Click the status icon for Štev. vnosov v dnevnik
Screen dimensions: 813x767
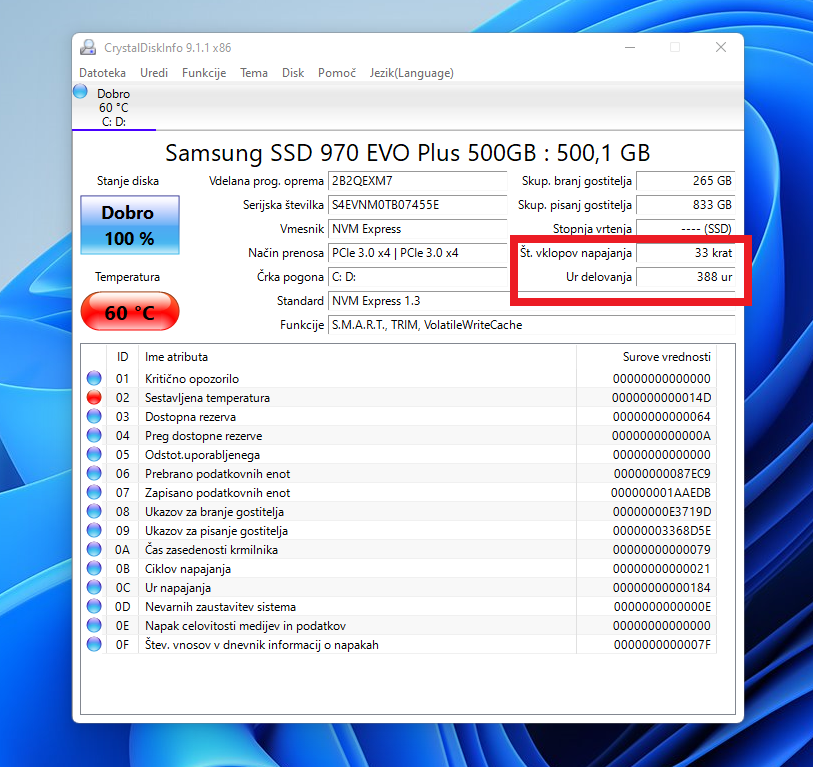click(94, 645)
